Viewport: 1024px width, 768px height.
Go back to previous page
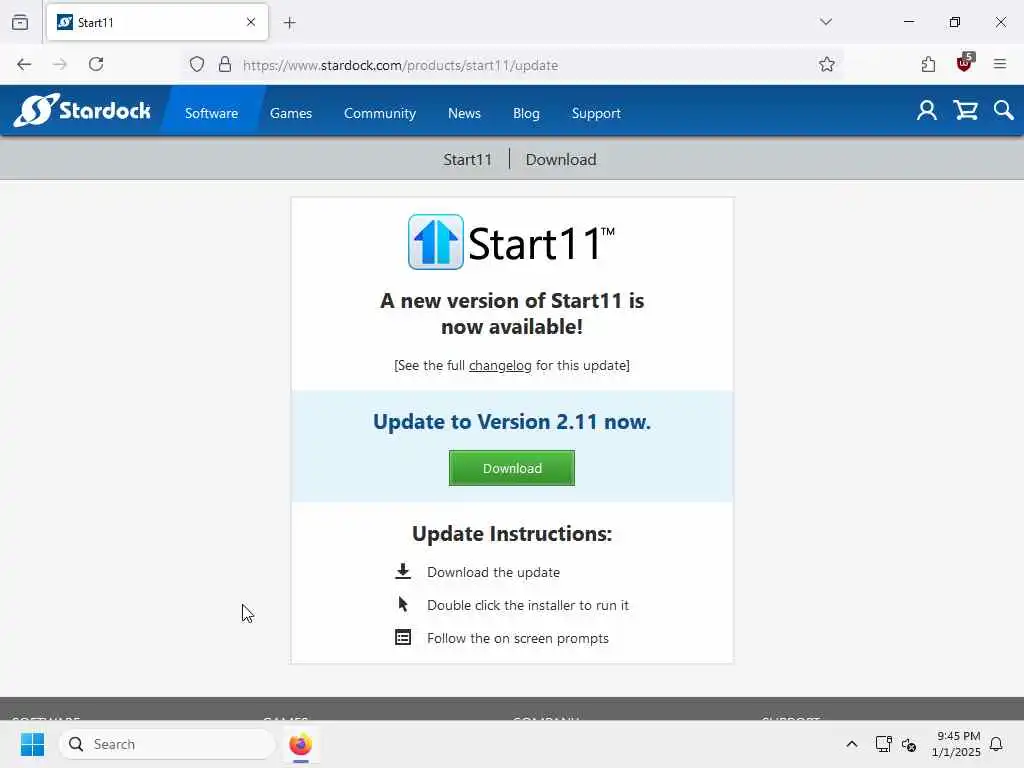pos(24,64)
